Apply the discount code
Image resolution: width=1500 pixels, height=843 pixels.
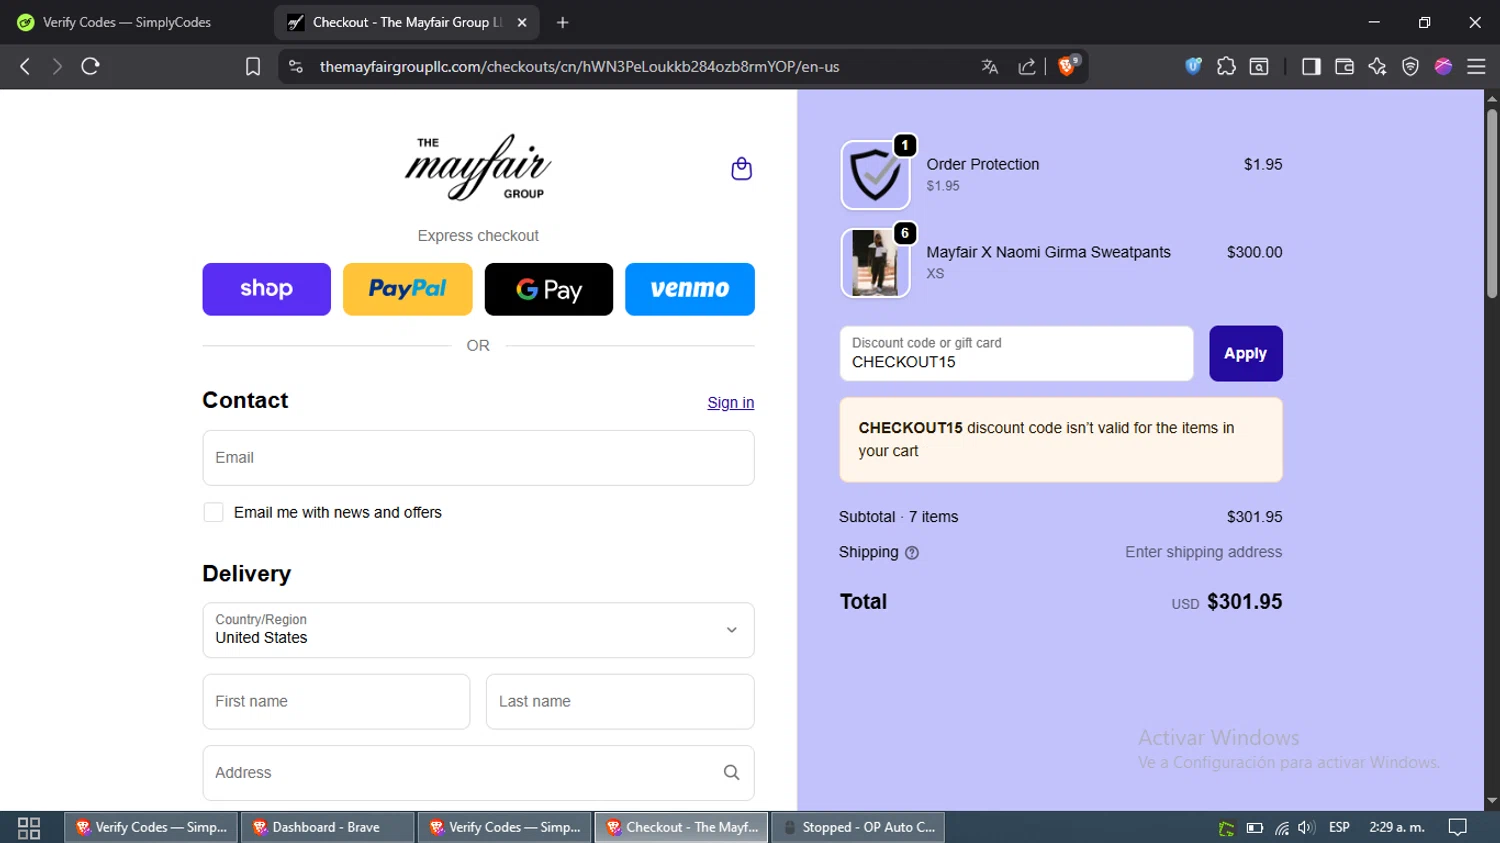click(1246, 353)
